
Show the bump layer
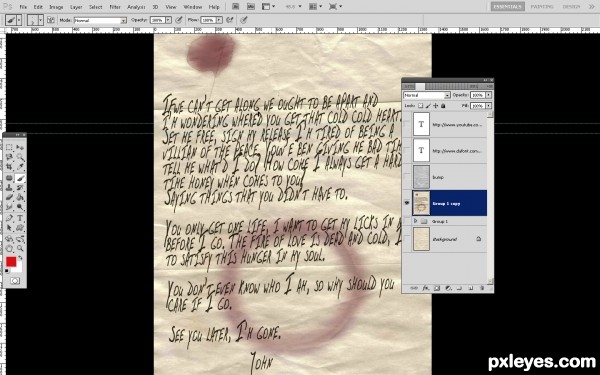tap(407, 177)
